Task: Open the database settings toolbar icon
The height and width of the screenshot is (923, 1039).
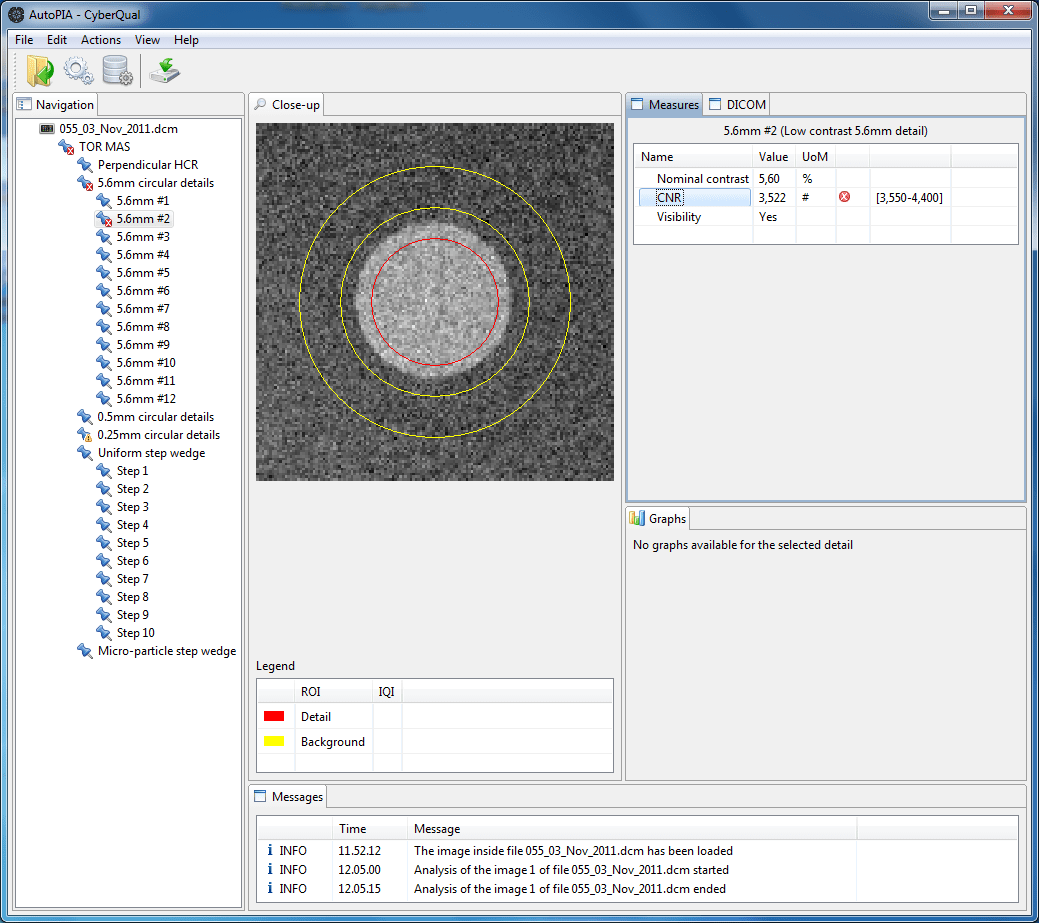Action: pyautogui.click(x=117, y=70)
